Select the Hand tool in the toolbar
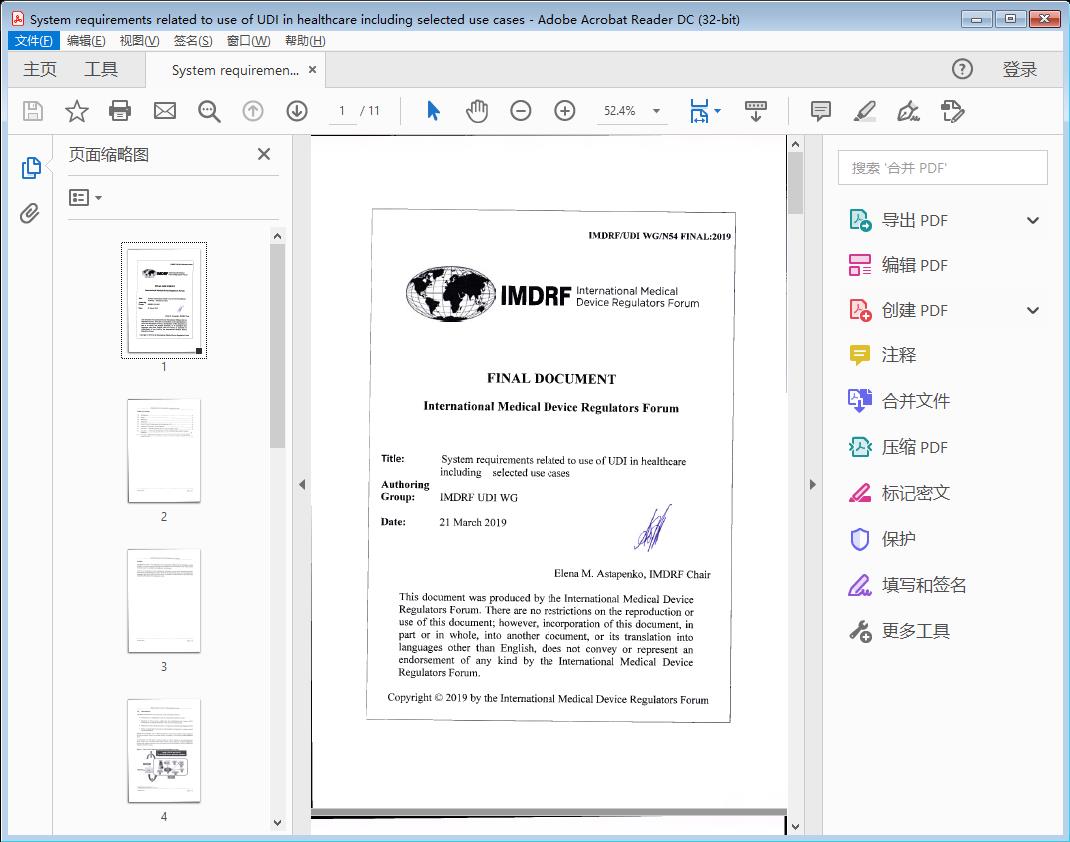This screenshot has width=1070, height=842. [x=477, y=111]
